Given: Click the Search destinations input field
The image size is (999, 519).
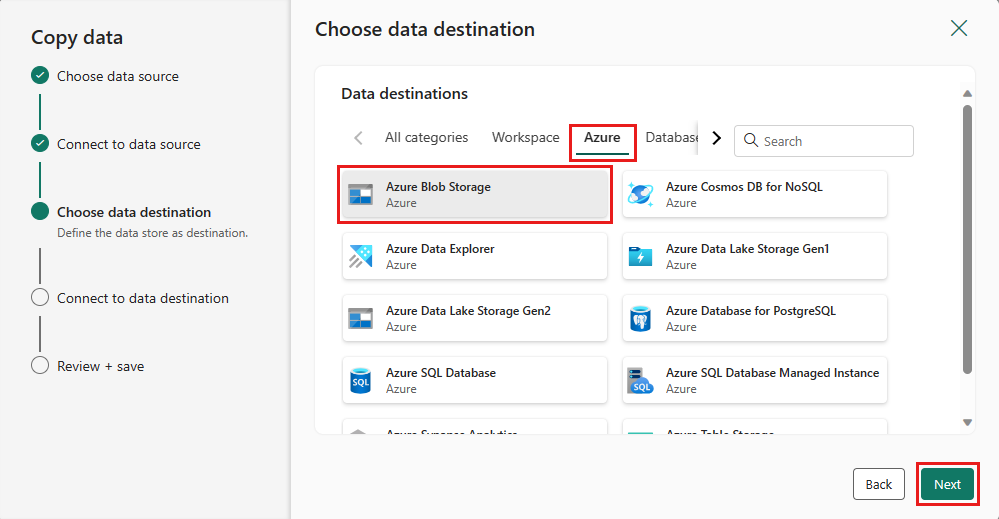Looking at the screenshot, I should (x=835, y=141).
